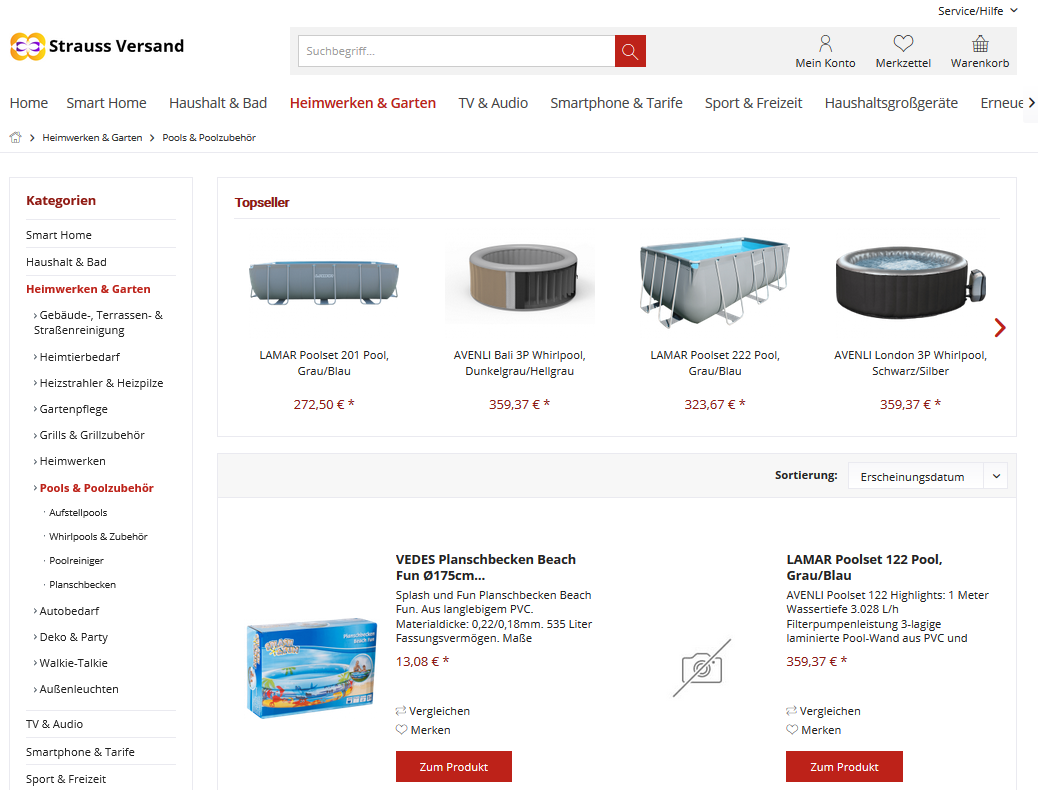Expand Walkie-Talkie category
This screenshot has width=1038, height=790.
click(70, 663)
